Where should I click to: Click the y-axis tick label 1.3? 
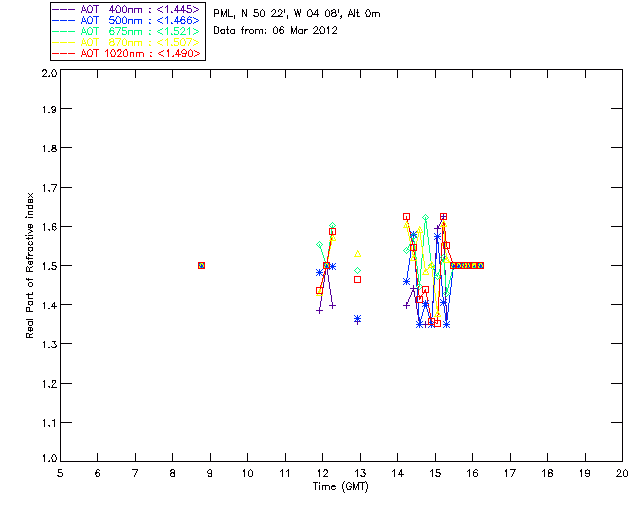49,344
